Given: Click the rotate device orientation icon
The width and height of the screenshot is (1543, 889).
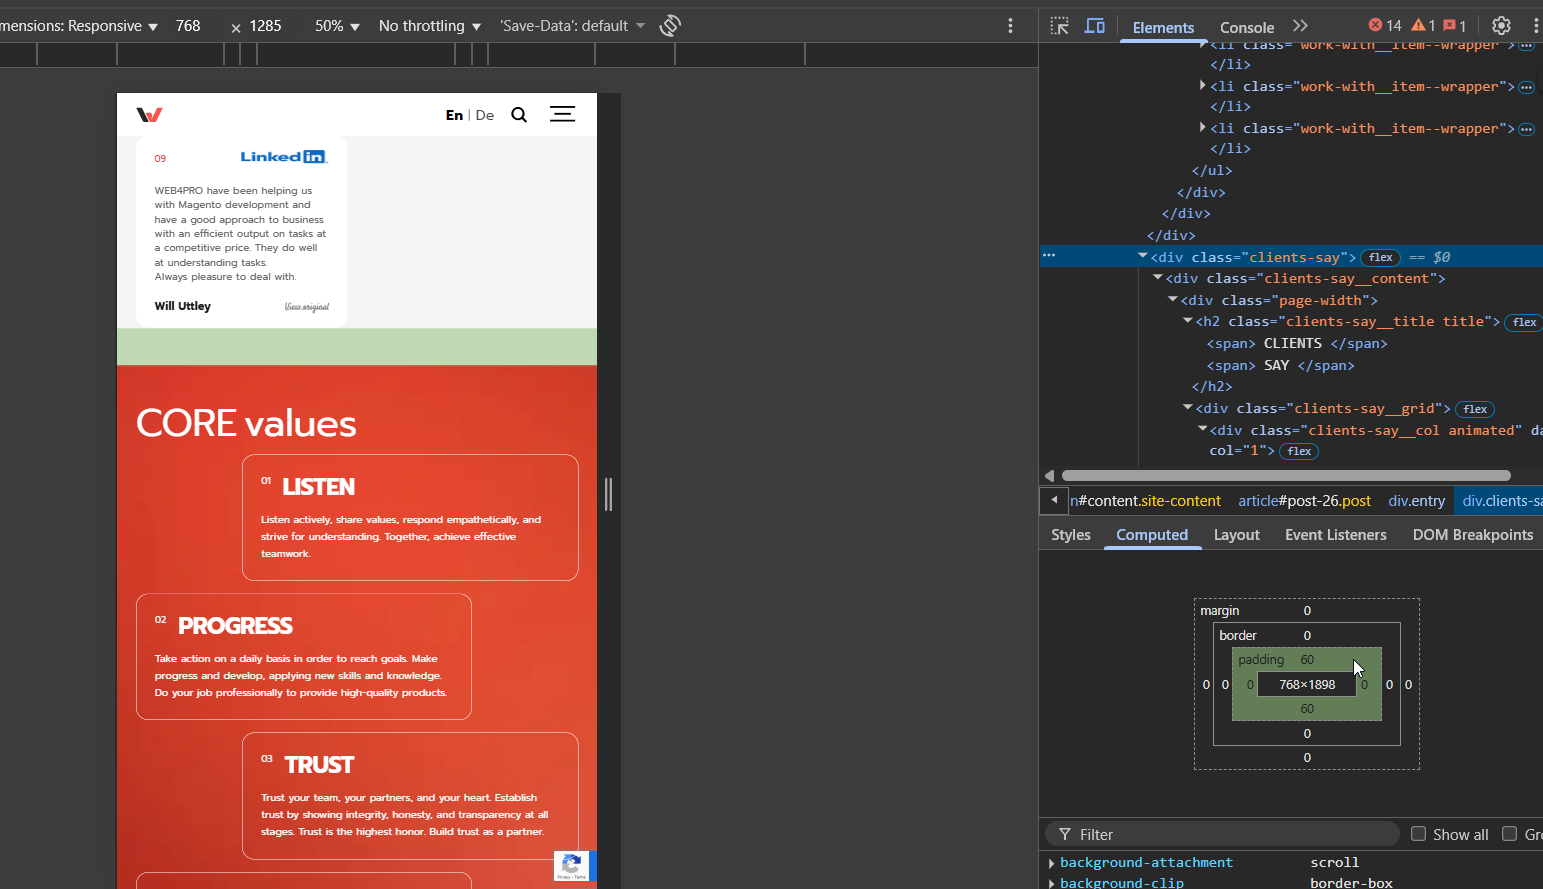Looking at the screenshot, I should coord(670,26).
